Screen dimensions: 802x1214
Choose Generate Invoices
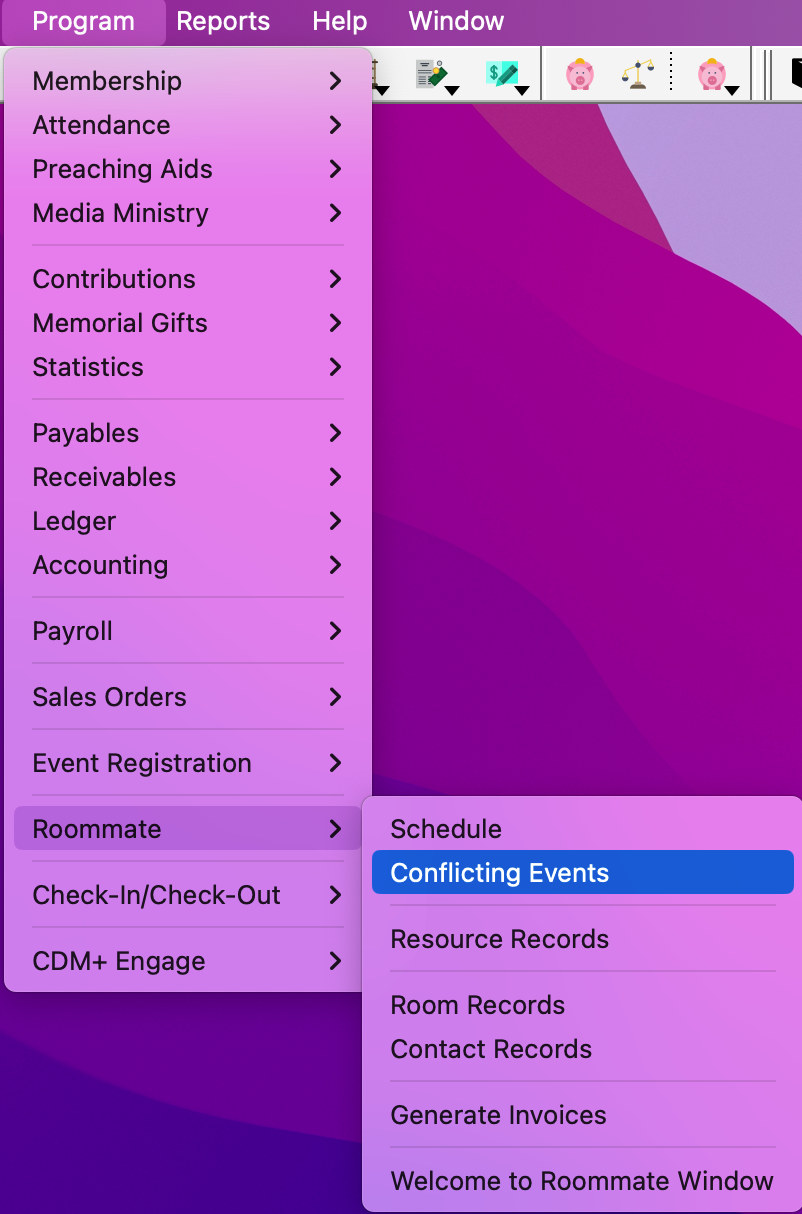pyautogui.click(x=498, y=1115)
